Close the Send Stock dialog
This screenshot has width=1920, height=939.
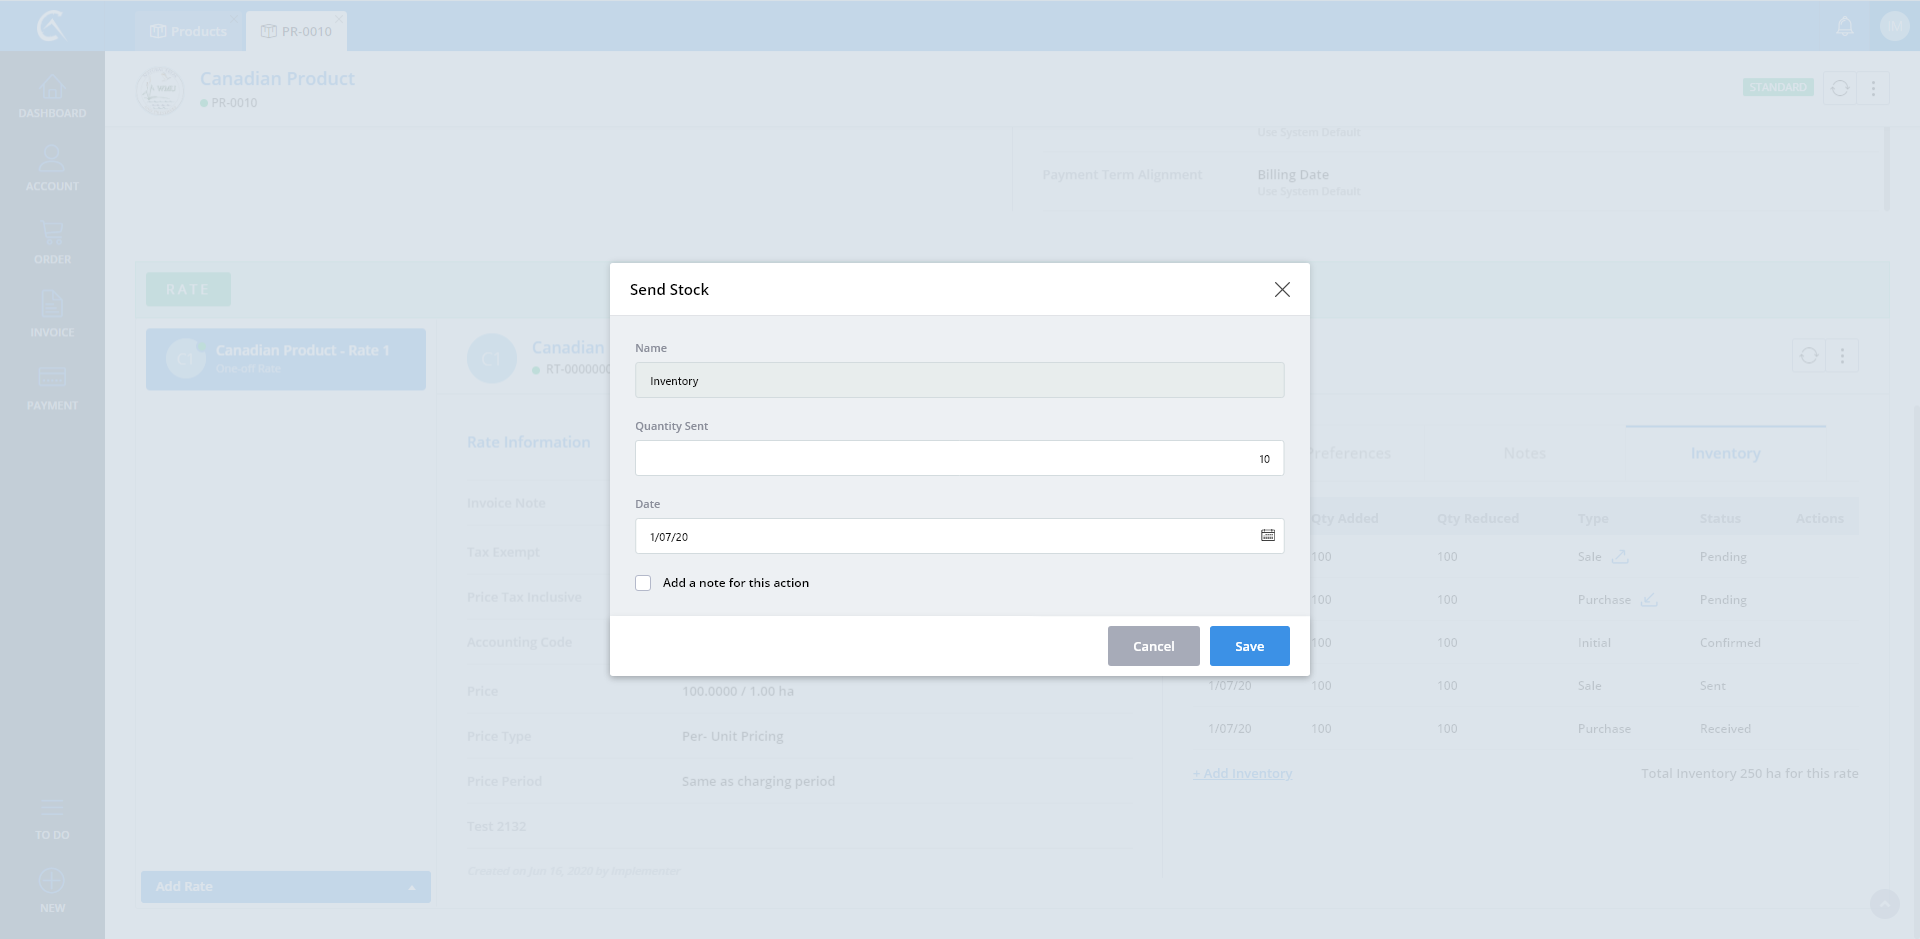click(x=1281, y=289)
